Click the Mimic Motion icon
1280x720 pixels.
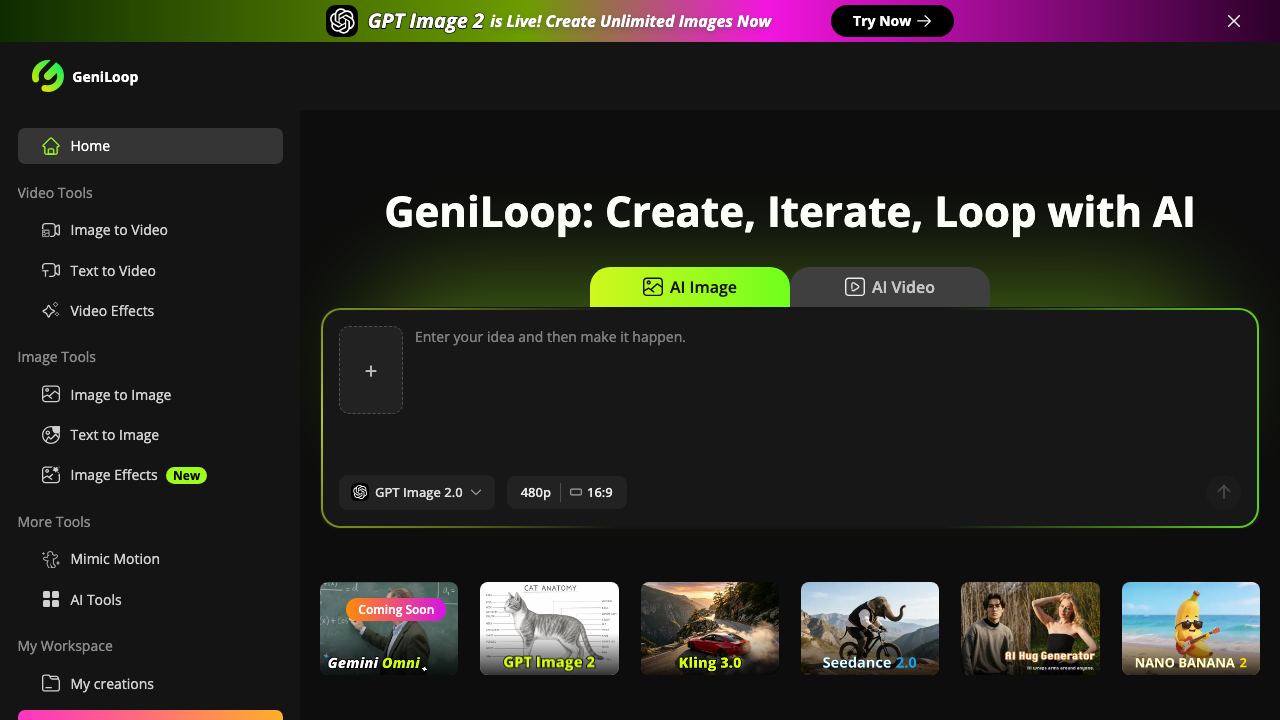click(x=51, y=559)
